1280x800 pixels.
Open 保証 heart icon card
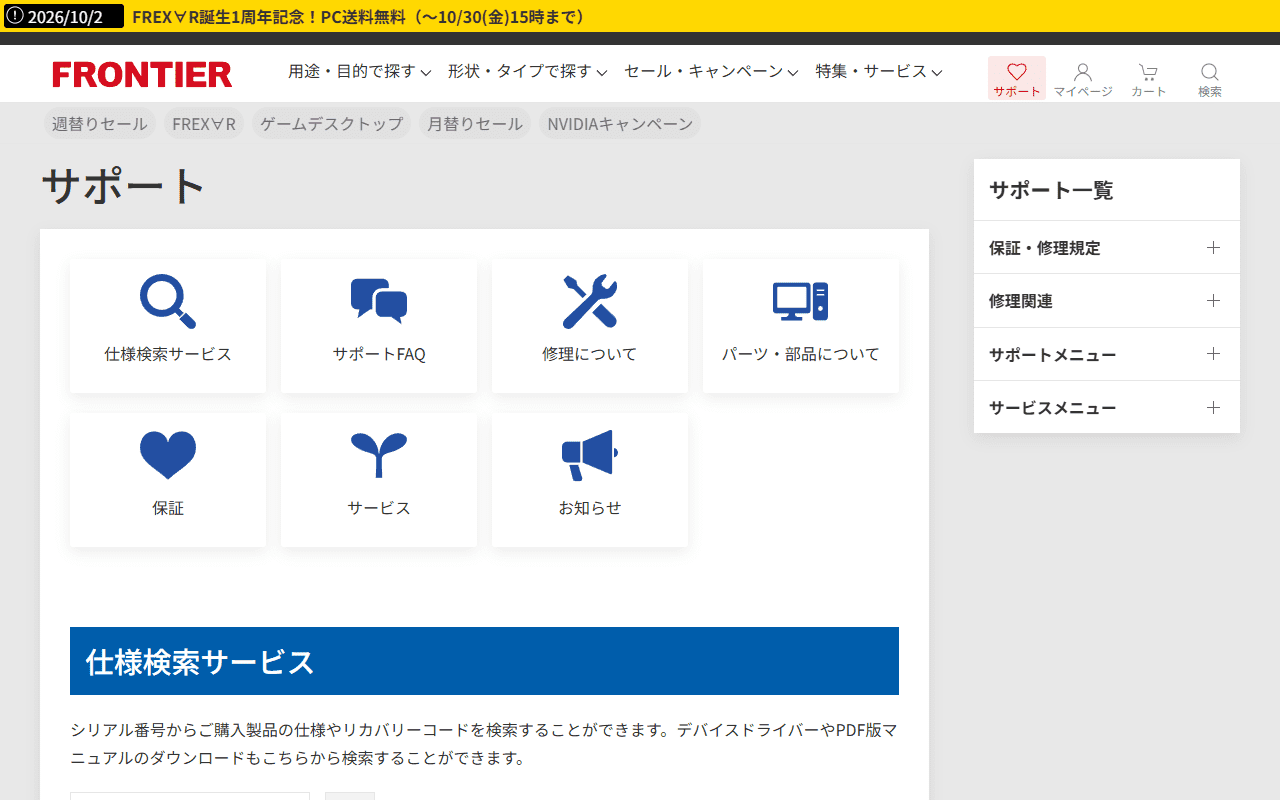point(168,480)
